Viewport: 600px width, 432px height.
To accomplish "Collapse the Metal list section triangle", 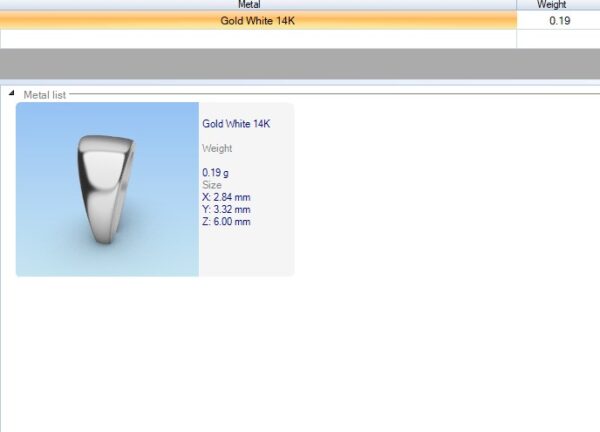I will 12,94.
